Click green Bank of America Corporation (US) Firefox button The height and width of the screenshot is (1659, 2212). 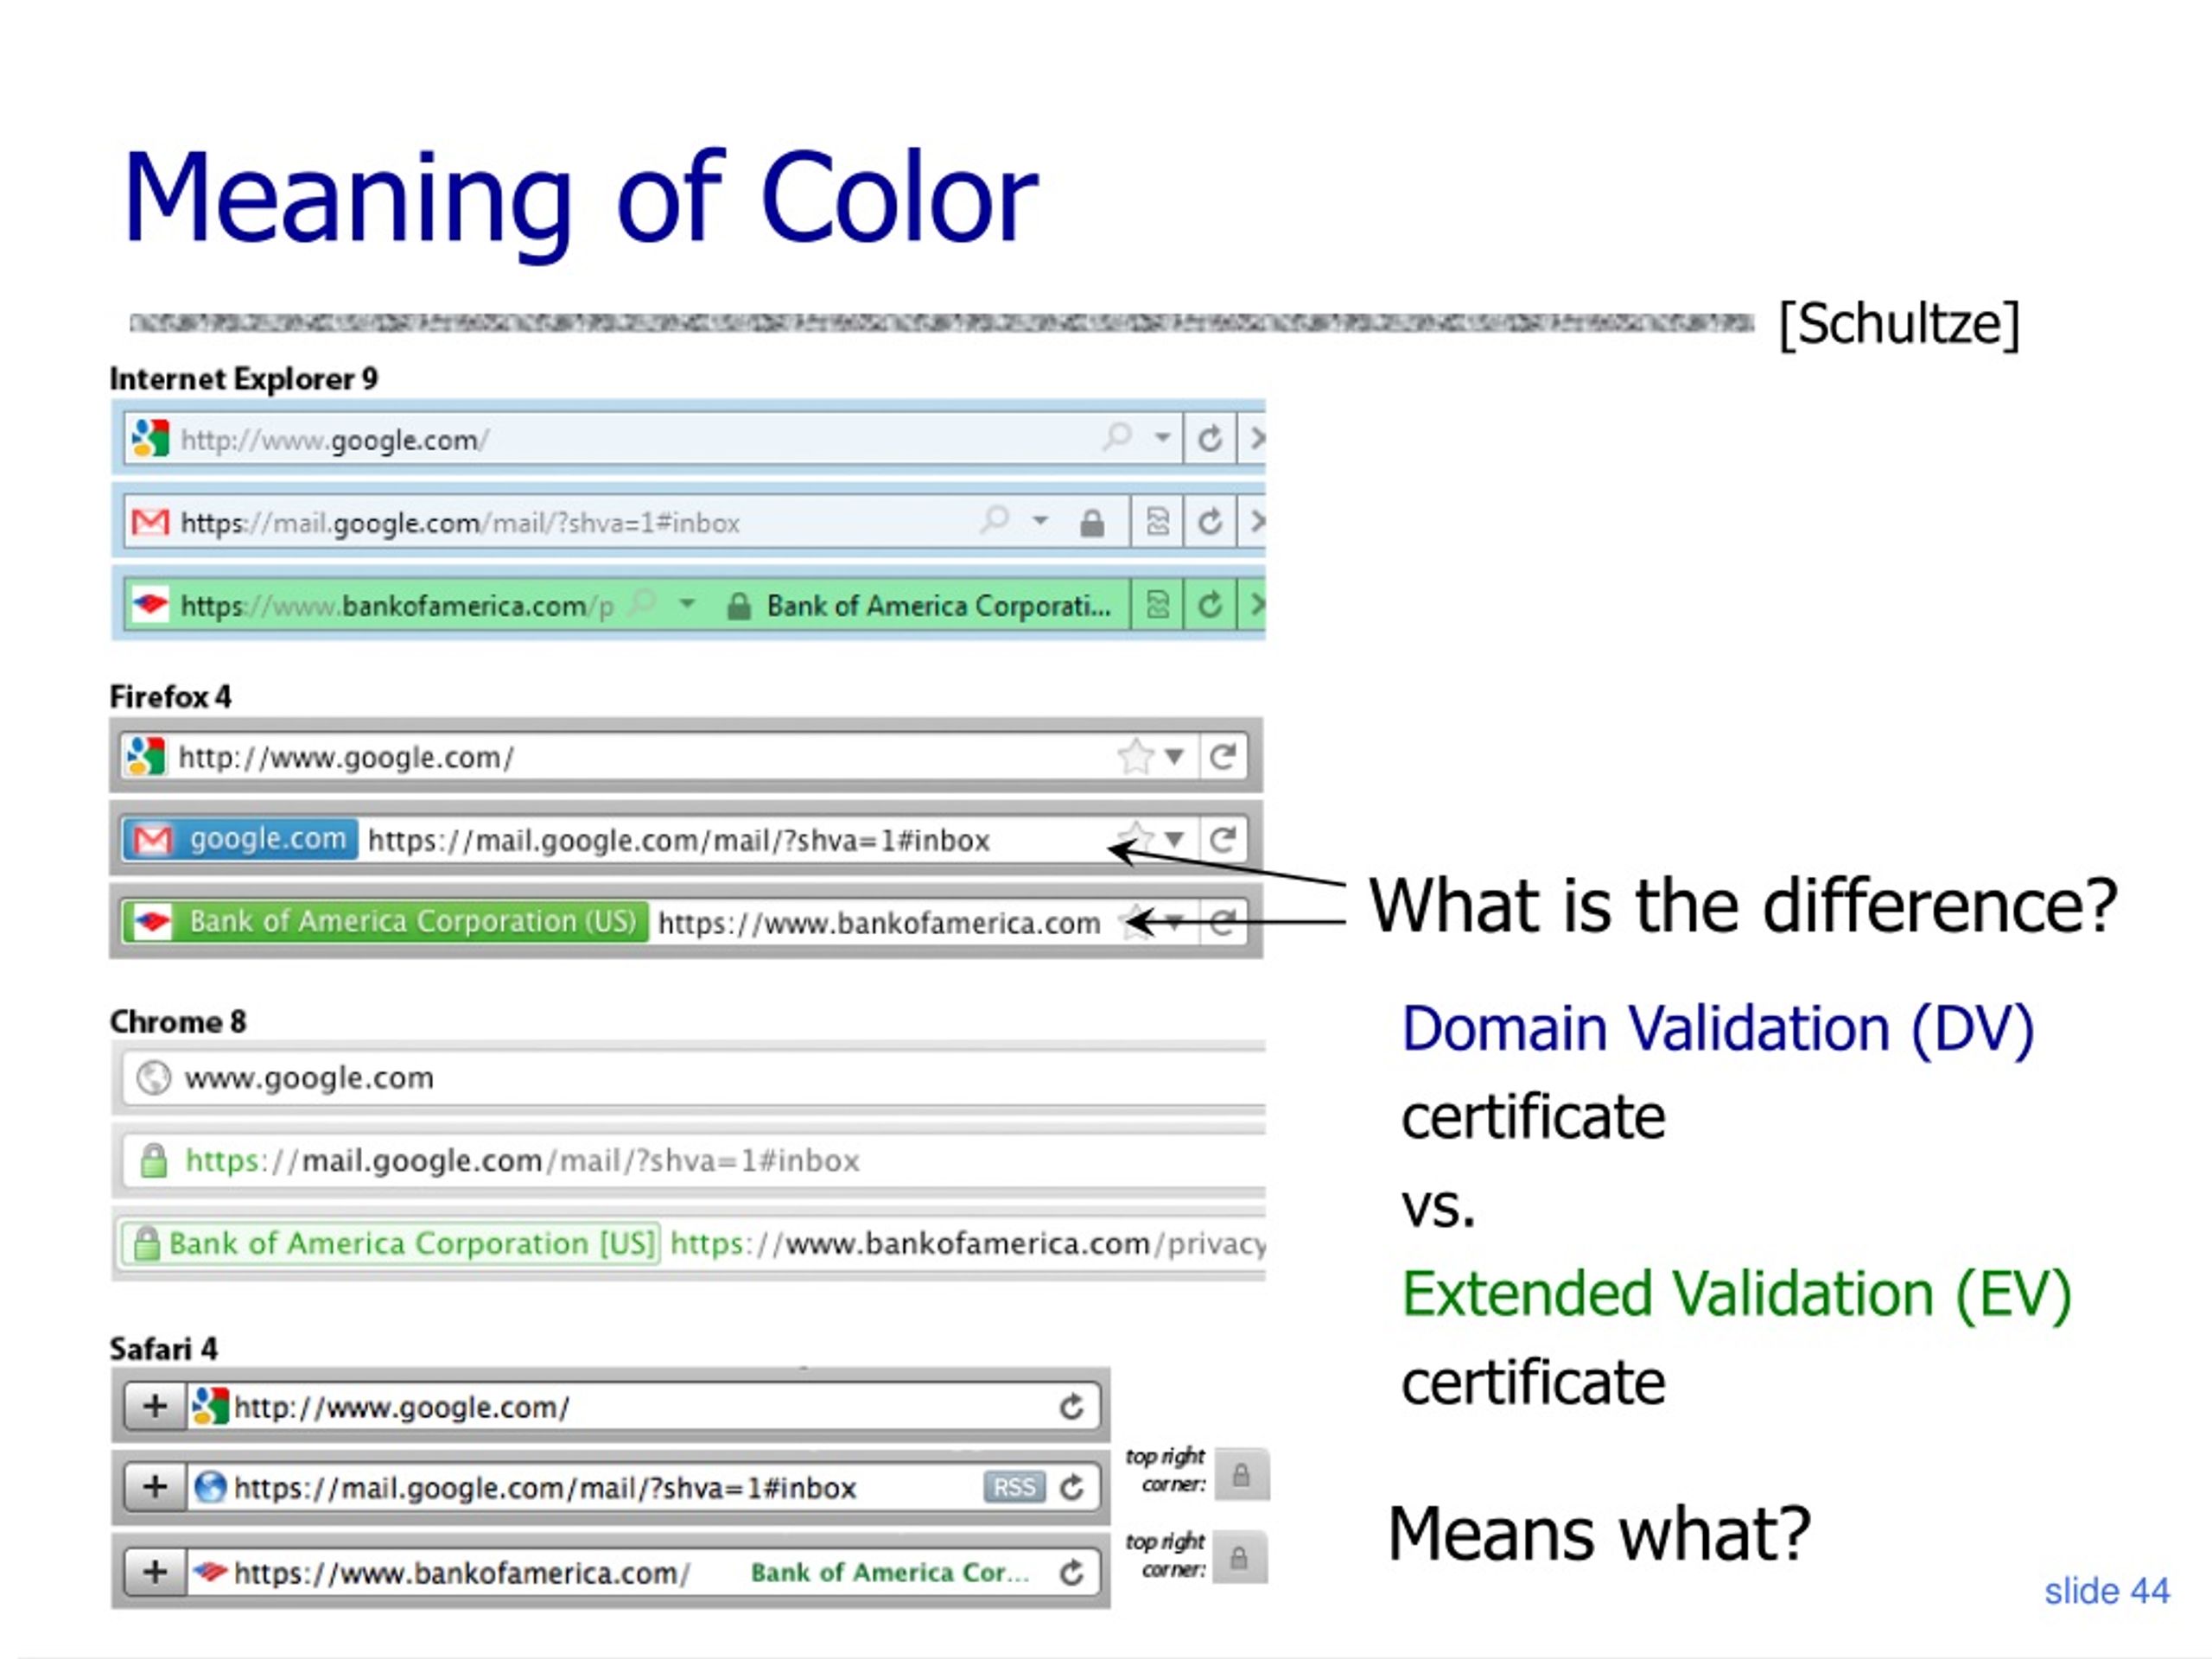[x=385, y=921]
